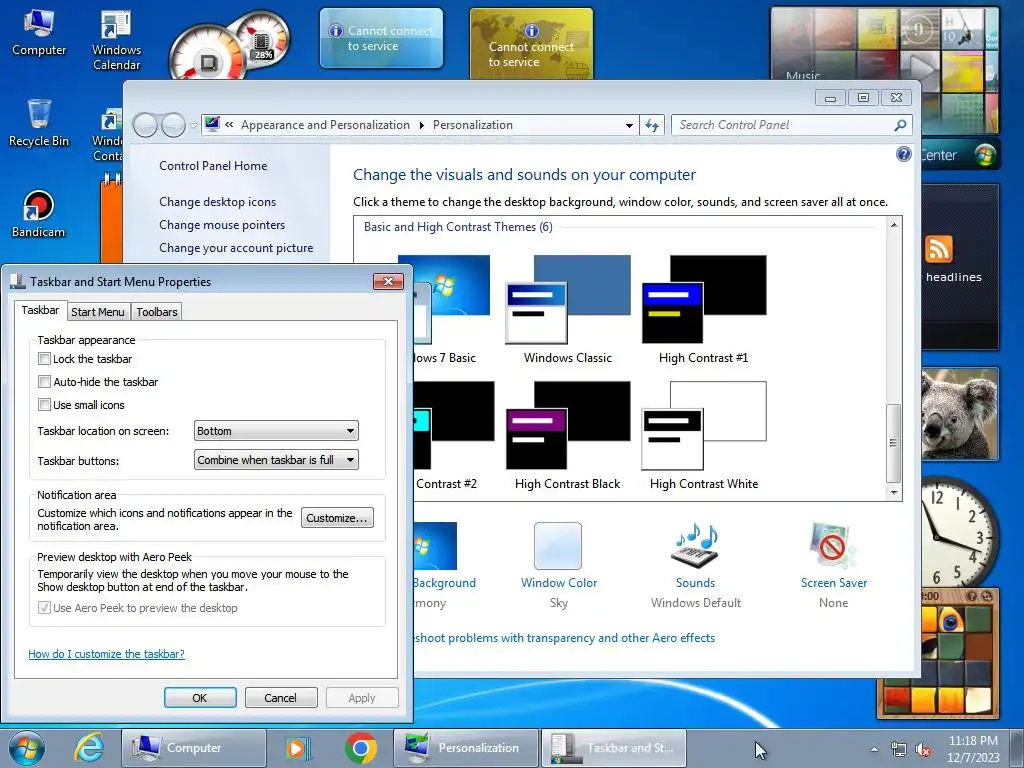Select the High Contrast Black theme

(x=568, y=436)
